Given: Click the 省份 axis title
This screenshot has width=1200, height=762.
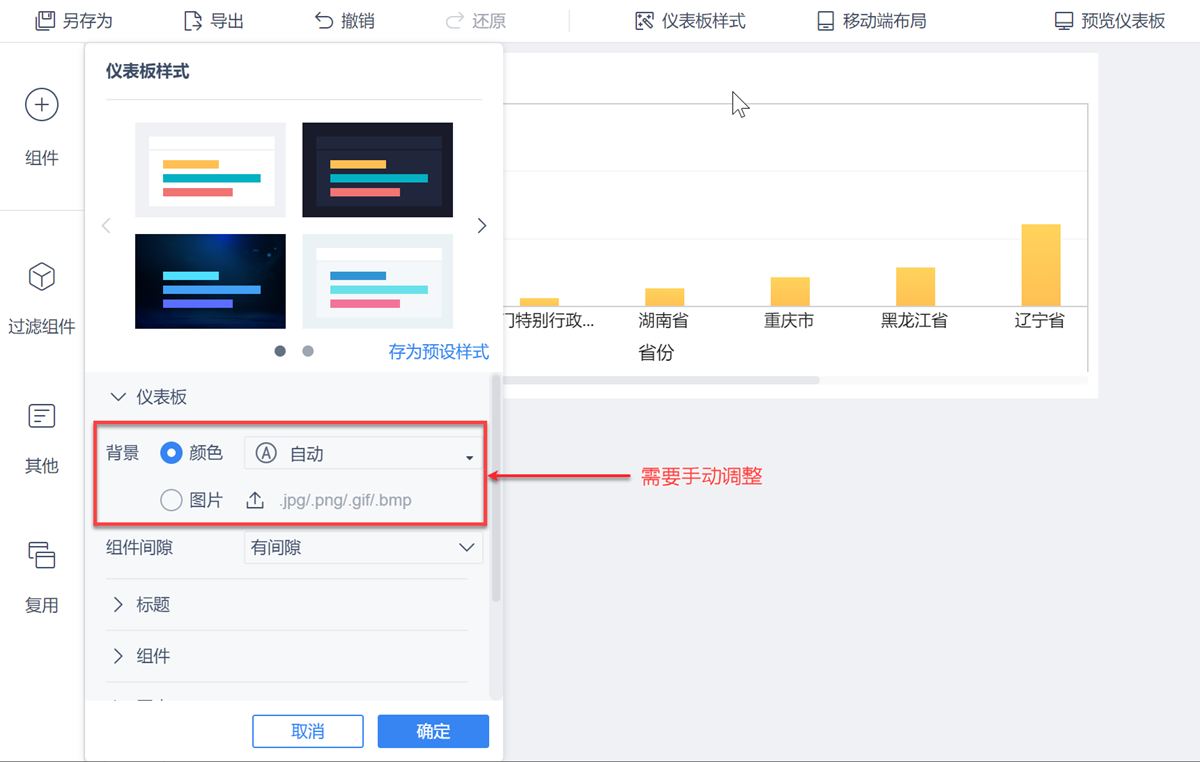Looking at the screenshot, I should (656, 353).
